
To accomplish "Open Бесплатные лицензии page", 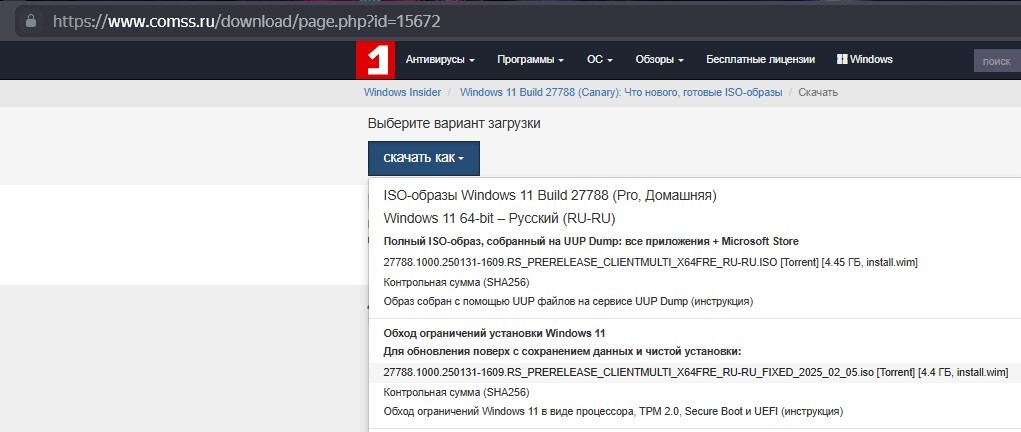I will pos(761,59).
